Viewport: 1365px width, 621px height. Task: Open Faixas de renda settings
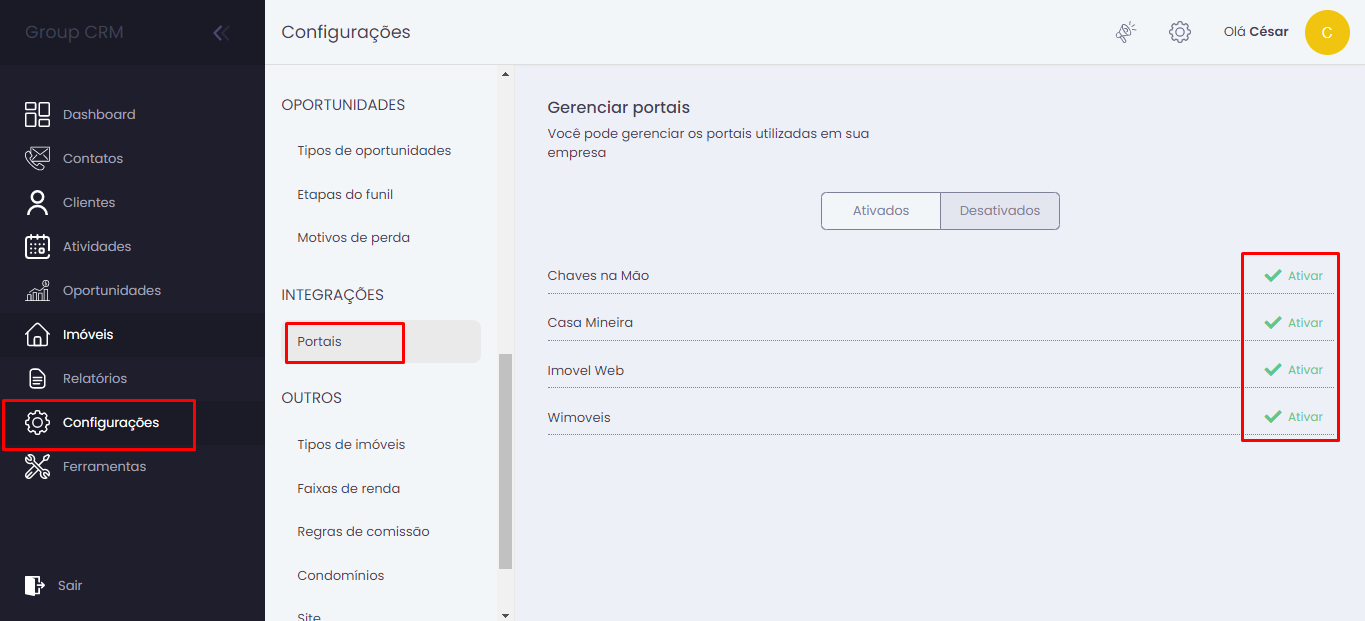(348, 489)
